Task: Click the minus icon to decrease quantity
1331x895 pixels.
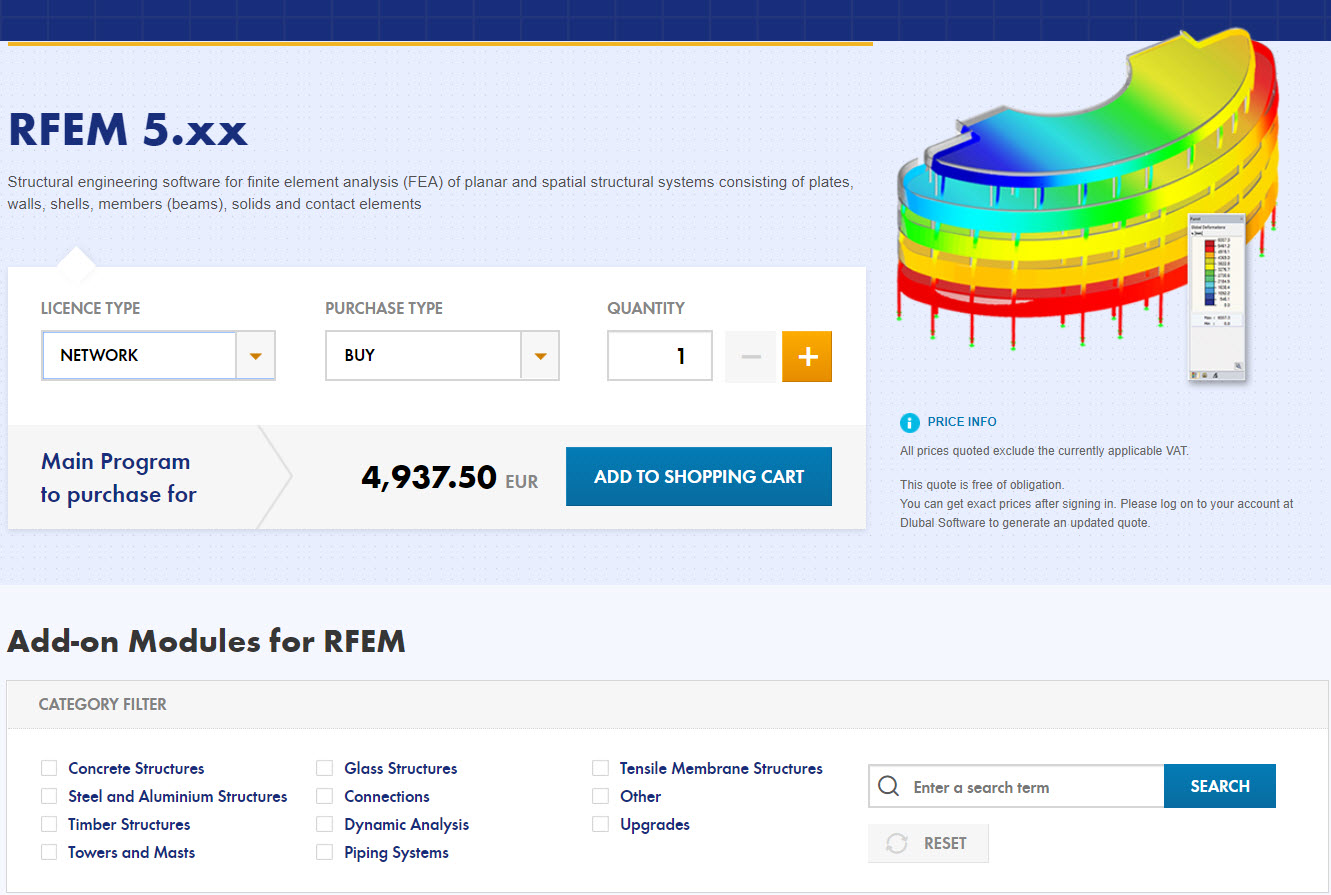Action: pyautogui.click(x=750, y=356)
